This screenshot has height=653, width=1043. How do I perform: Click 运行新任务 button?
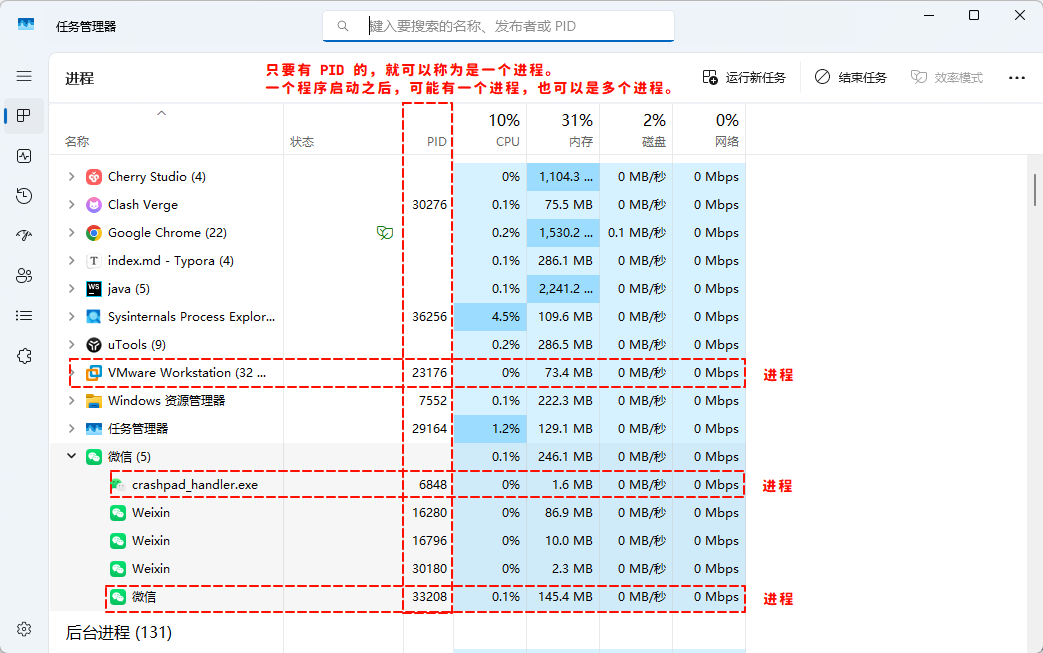coord(744,78)
